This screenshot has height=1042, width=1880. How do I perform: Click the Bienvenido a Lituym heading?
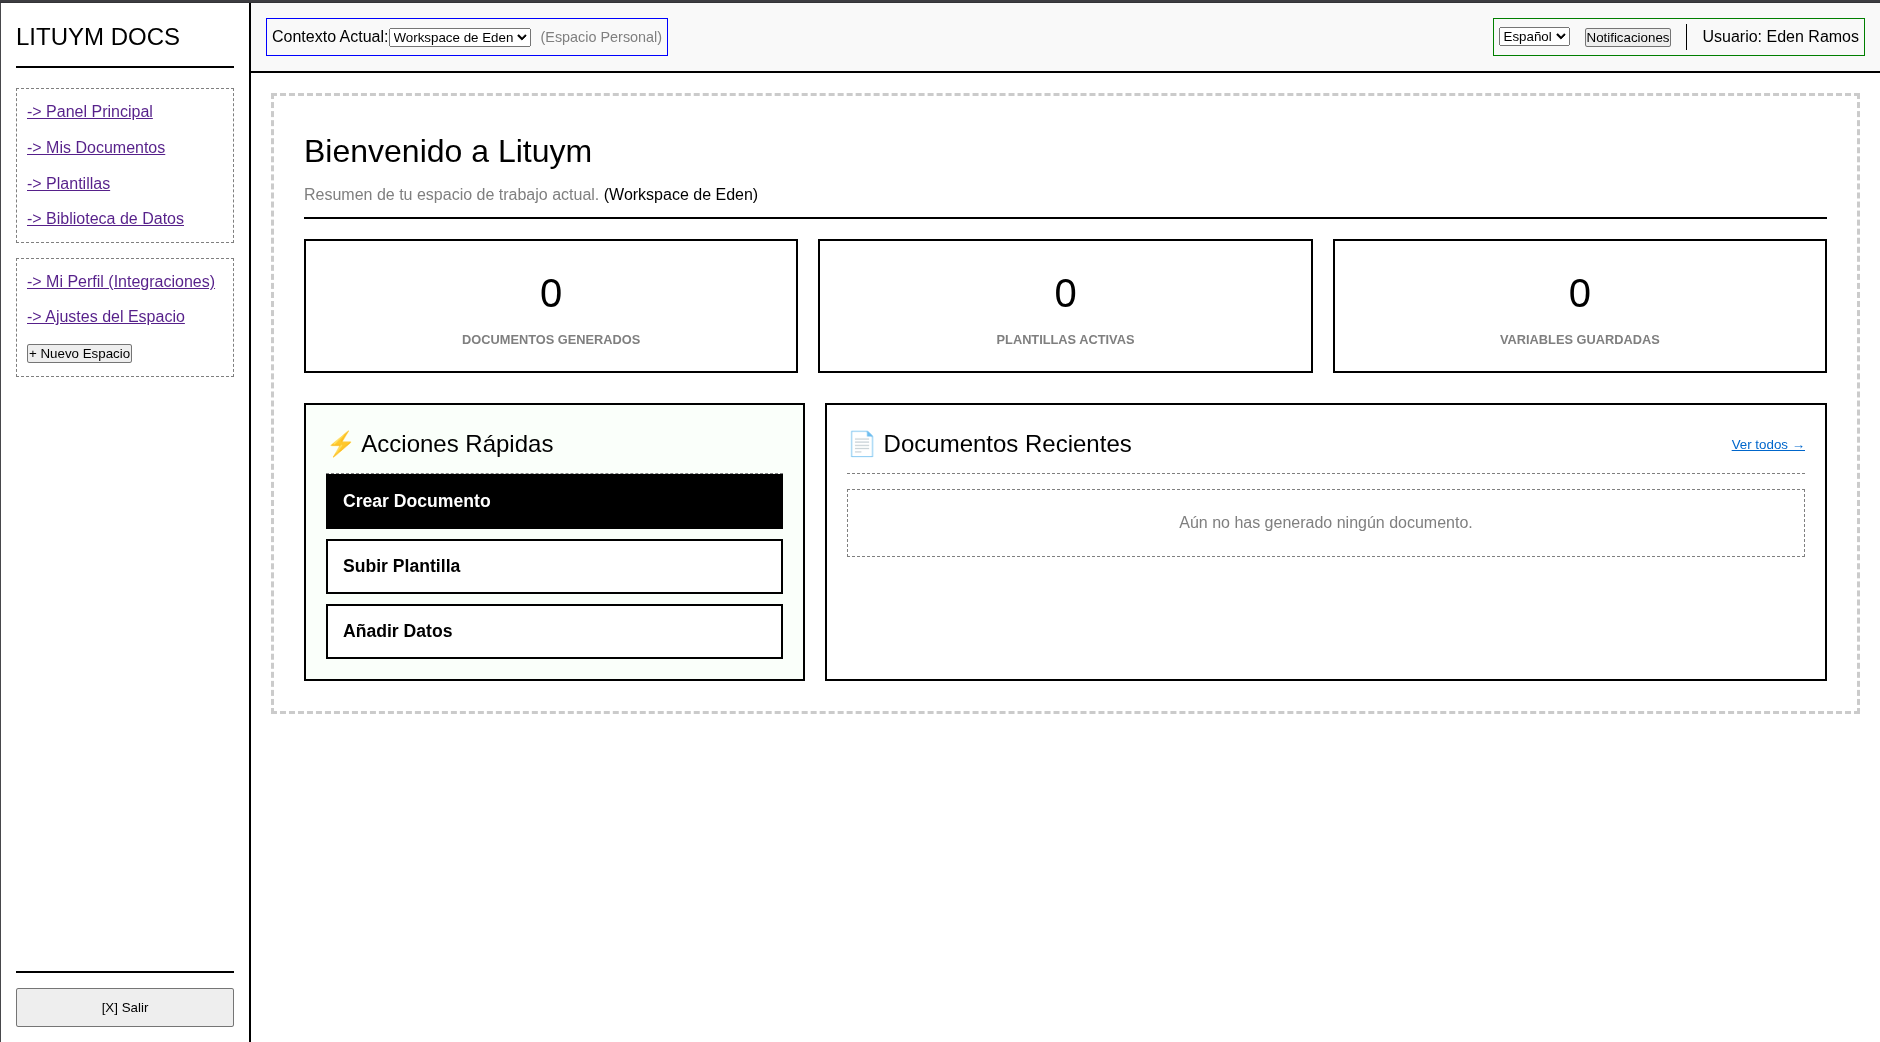[x=448, y=152]
